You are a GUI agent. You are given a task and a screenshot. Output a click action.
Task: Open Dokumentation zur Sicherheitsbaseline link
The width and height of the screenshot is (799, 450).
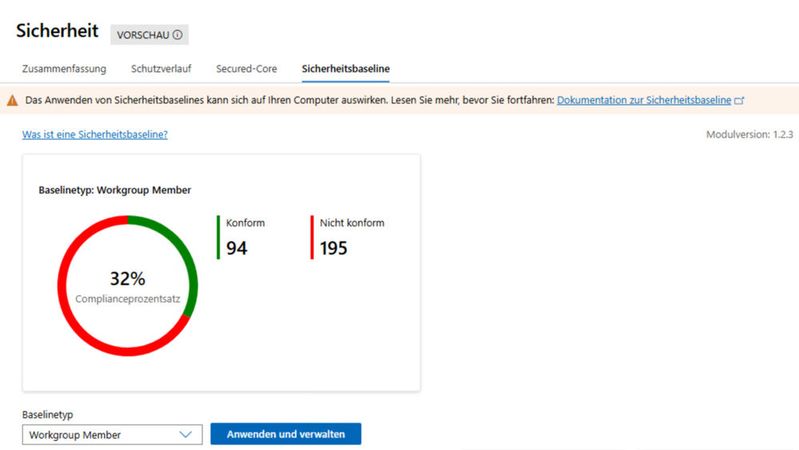644,100
